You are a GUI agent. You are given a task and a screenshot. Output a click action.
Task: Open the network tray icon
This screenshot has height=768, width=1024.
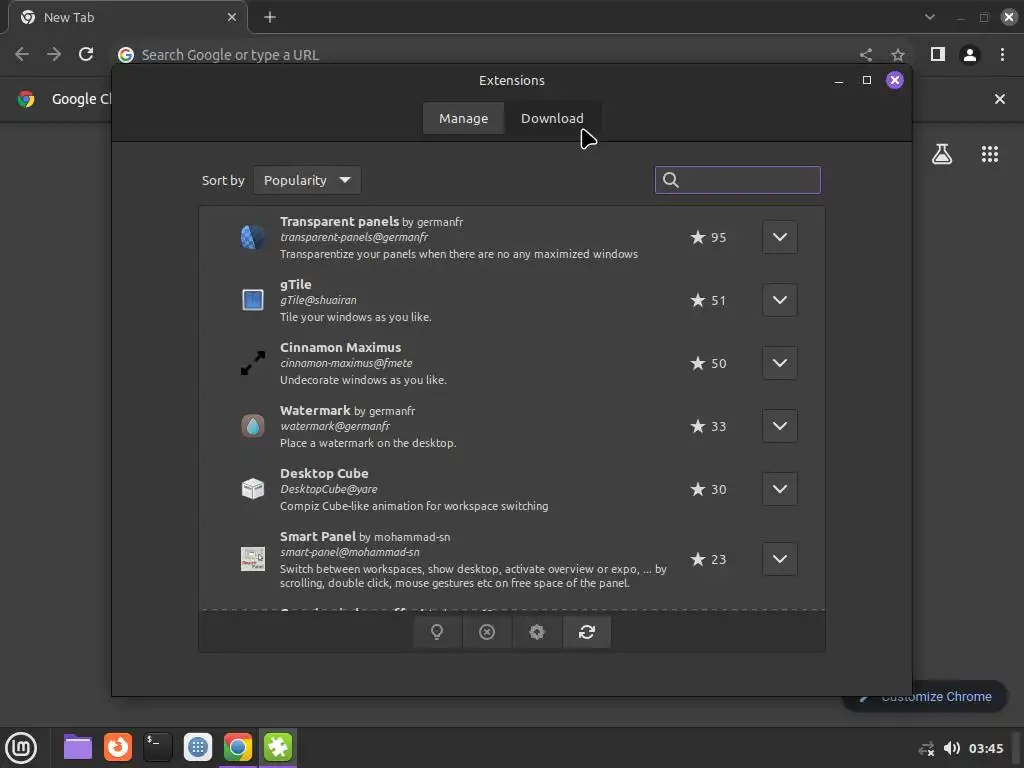coord(926,748)
